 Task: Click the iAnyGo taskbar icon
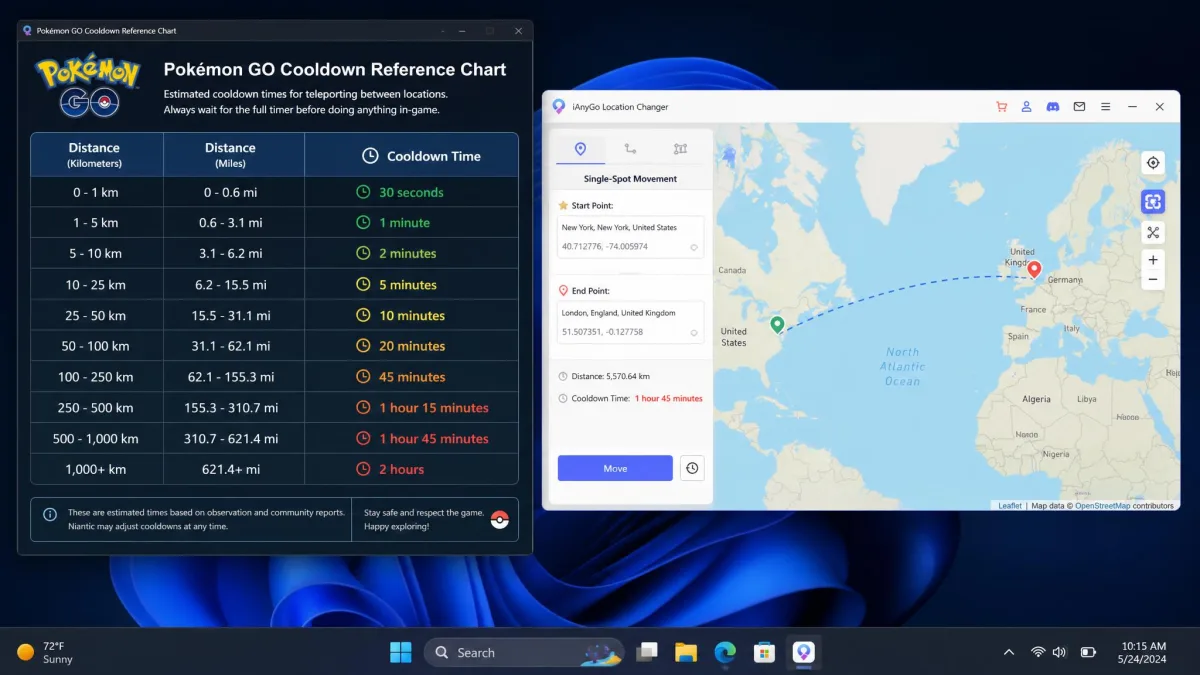[804, 652]
